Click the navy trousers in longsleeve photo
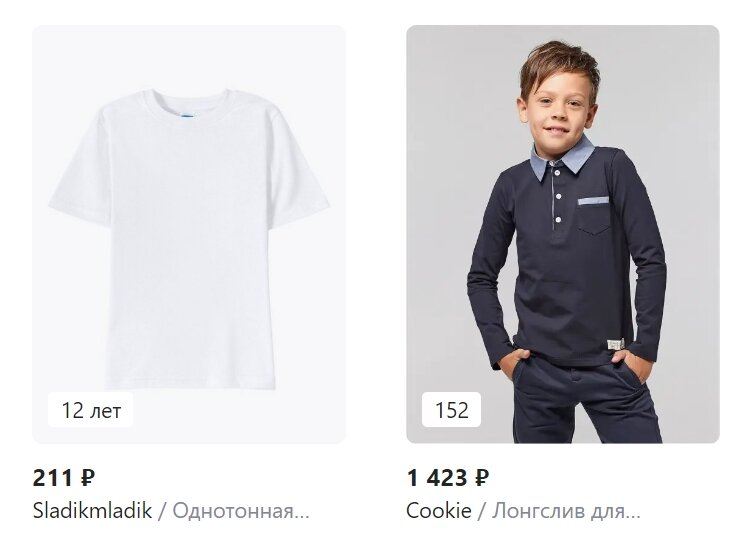 click(588, 402)
